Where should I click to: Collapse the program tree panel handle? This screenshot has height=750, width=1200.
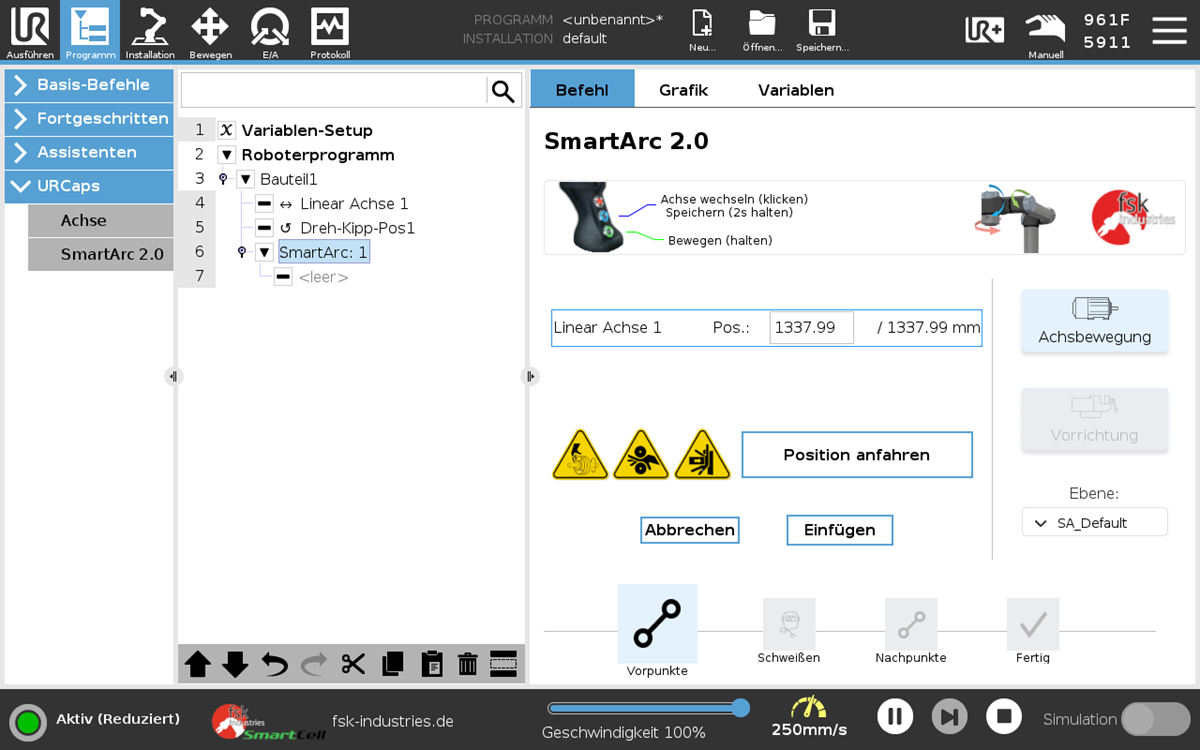coord(530,376)
